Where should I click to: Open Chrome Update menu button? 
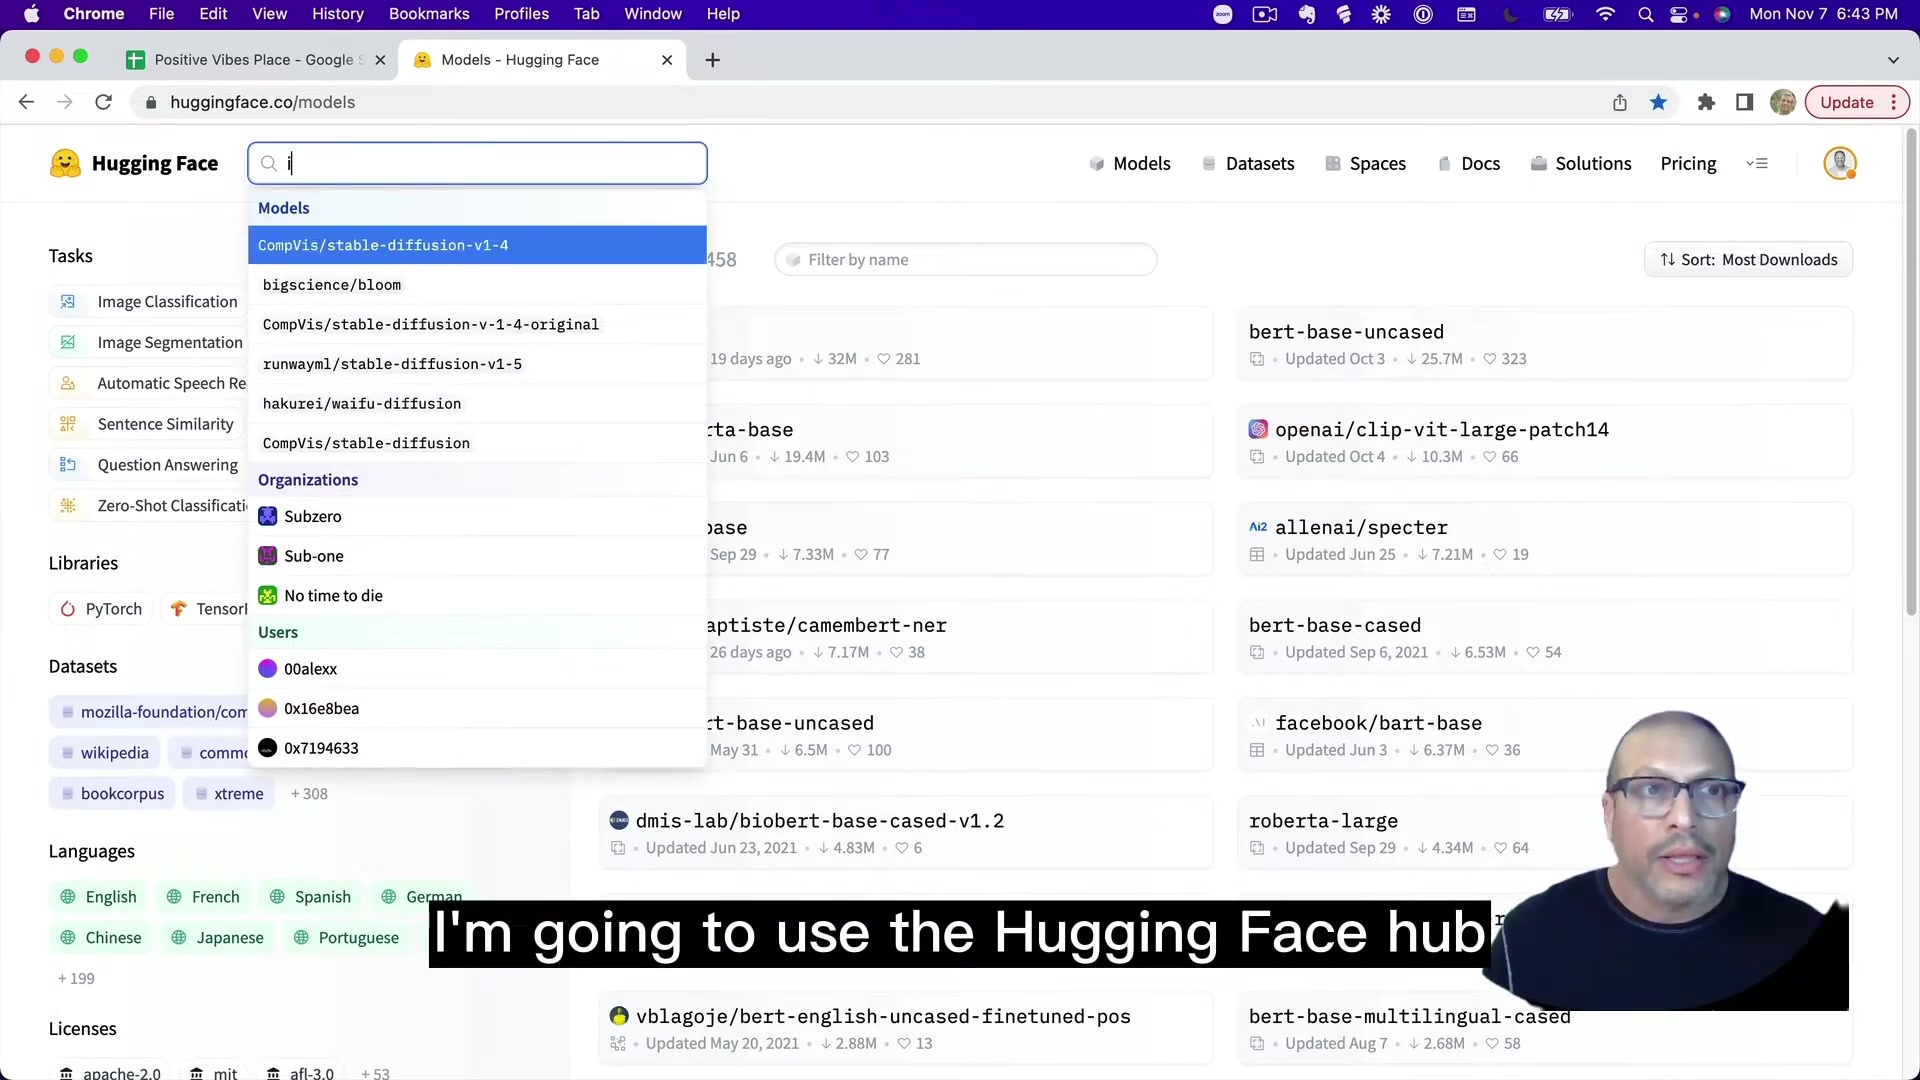[1857, 102]
